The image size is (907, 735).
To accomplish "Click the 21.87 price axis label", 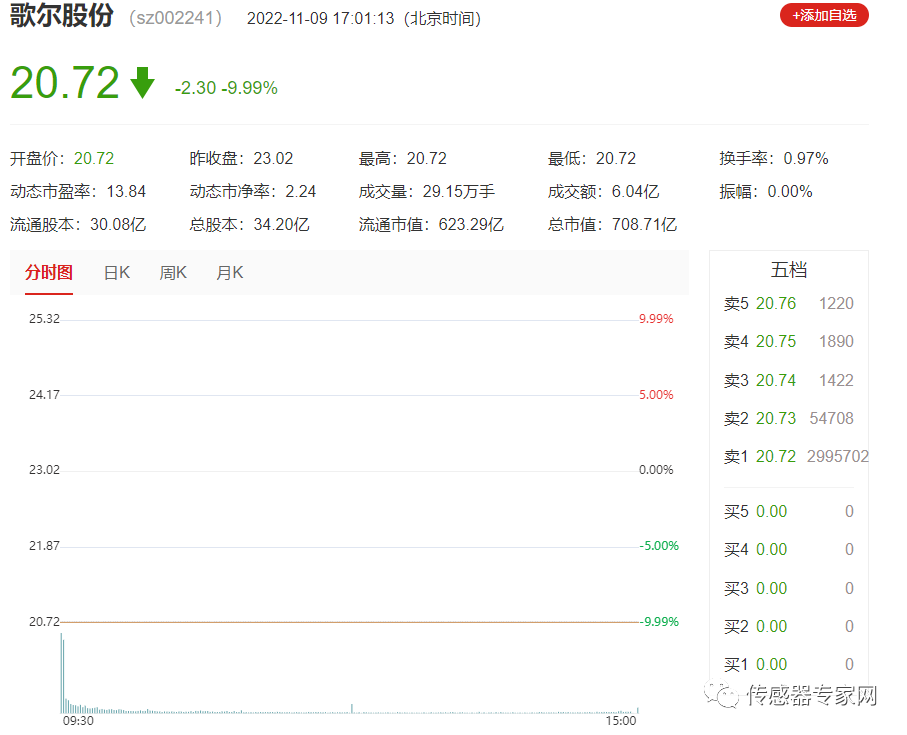I will pos(45,546).
